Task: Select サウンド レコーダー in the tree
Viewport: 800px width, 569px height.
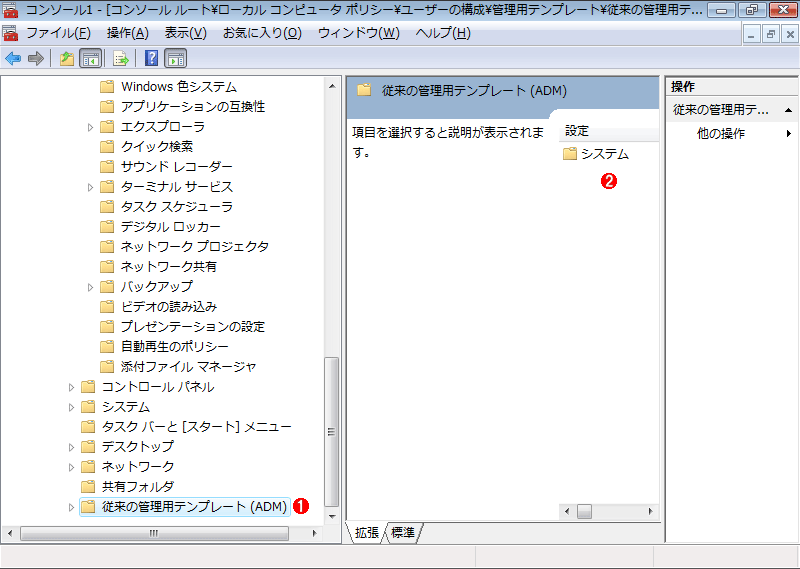Action: [177, 167]
